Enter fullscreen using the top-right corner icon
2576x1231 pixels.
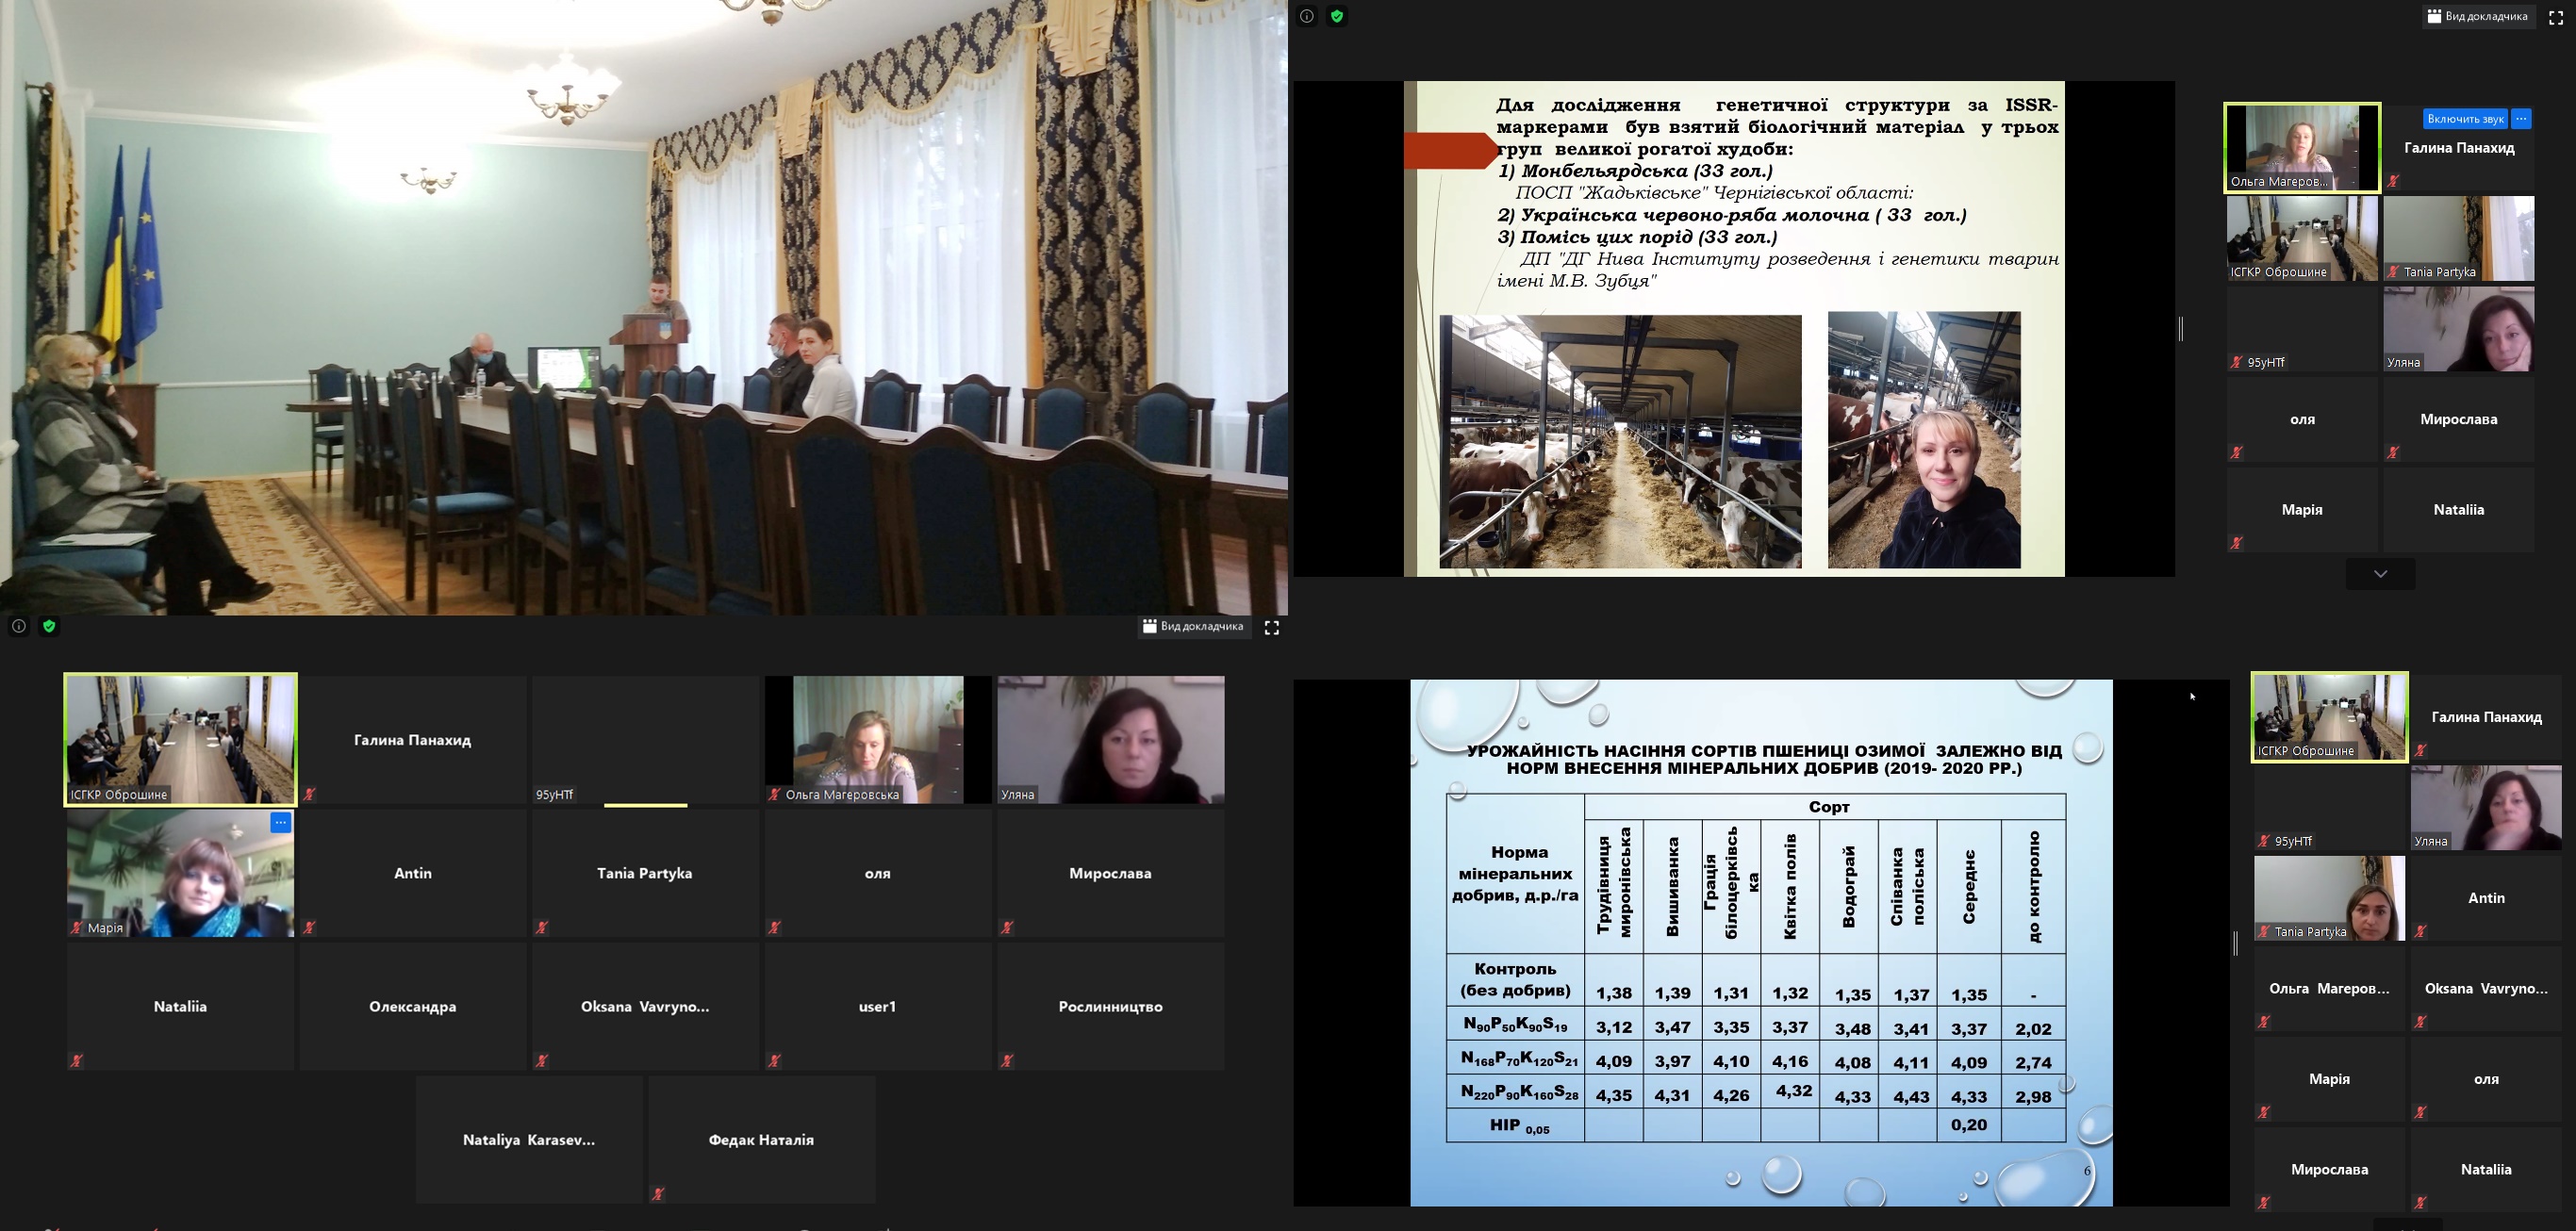point(2555,17)
